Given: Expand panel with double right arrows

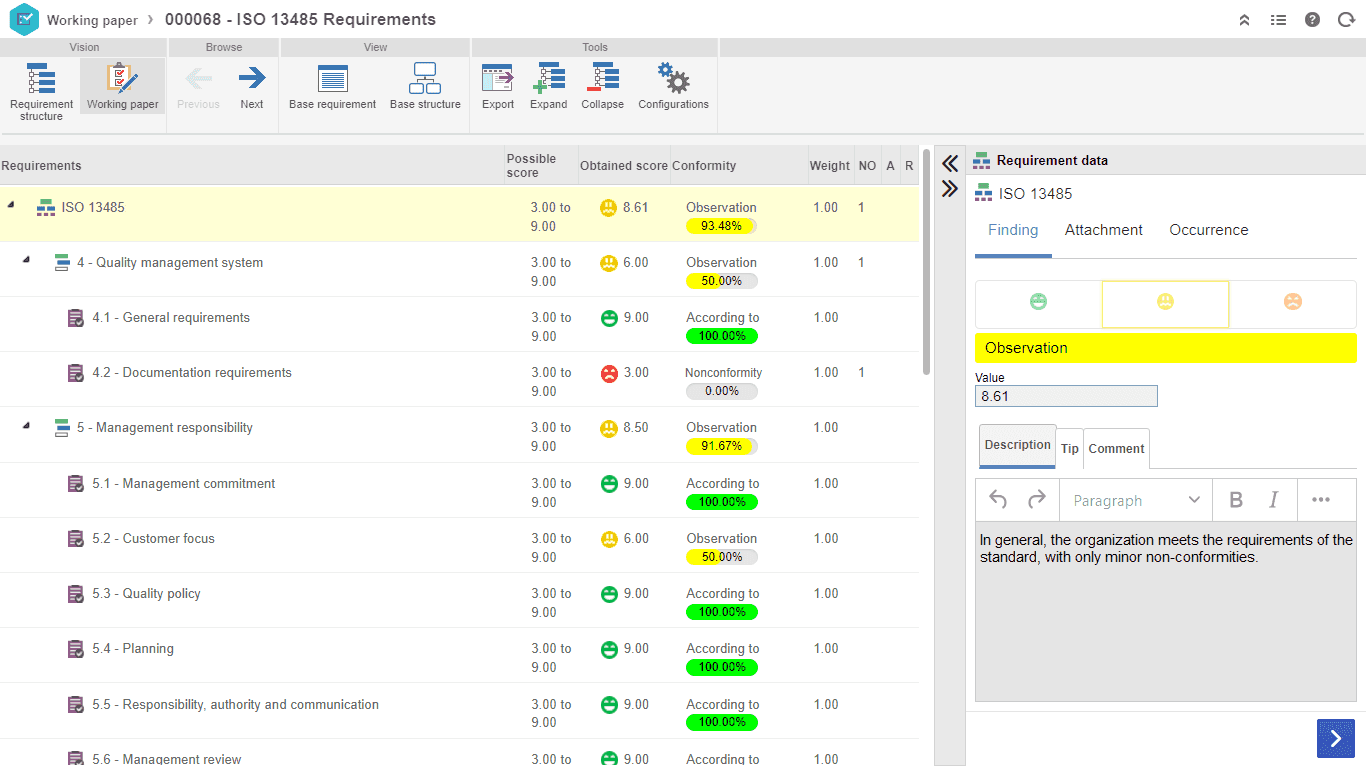Looking at the screenshot, I should click(950, 188).
